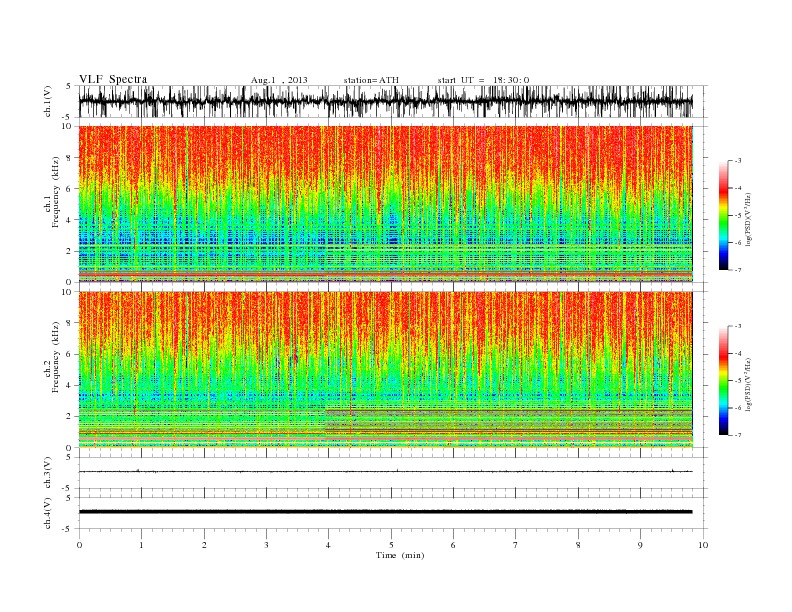Click the "8" kHz tick of ch.1 spectrogram
Image resolution: width=792 pixels, height=612 pixels.
(x=69, y=158)
